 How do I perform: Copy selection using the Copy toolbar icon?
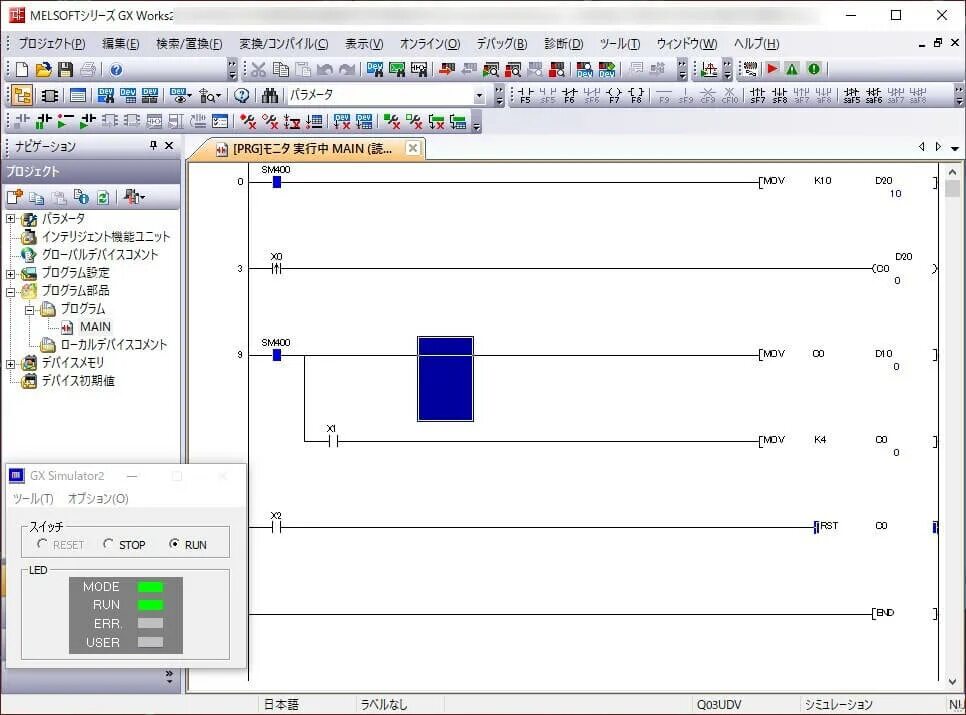coord(280,70)
